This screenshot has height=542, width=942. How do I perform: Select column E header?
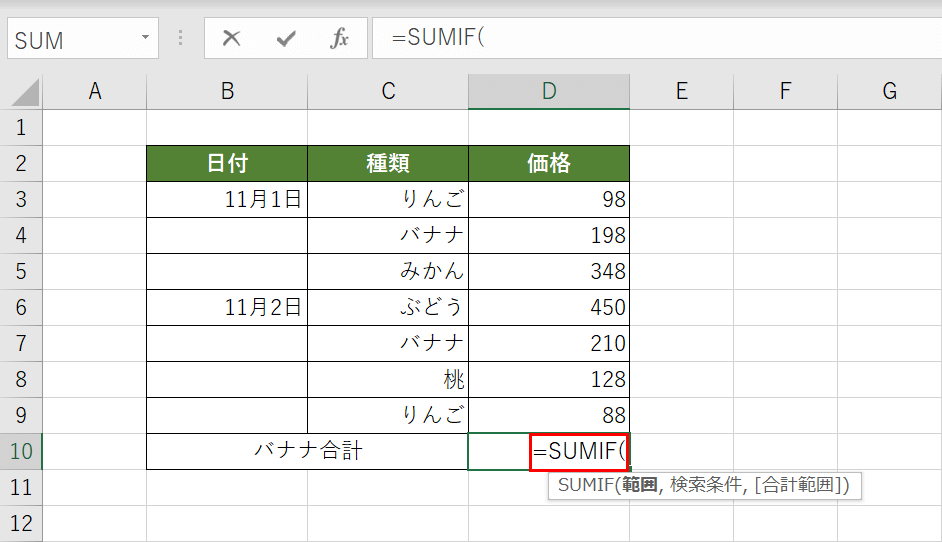[x=681, y=91]
